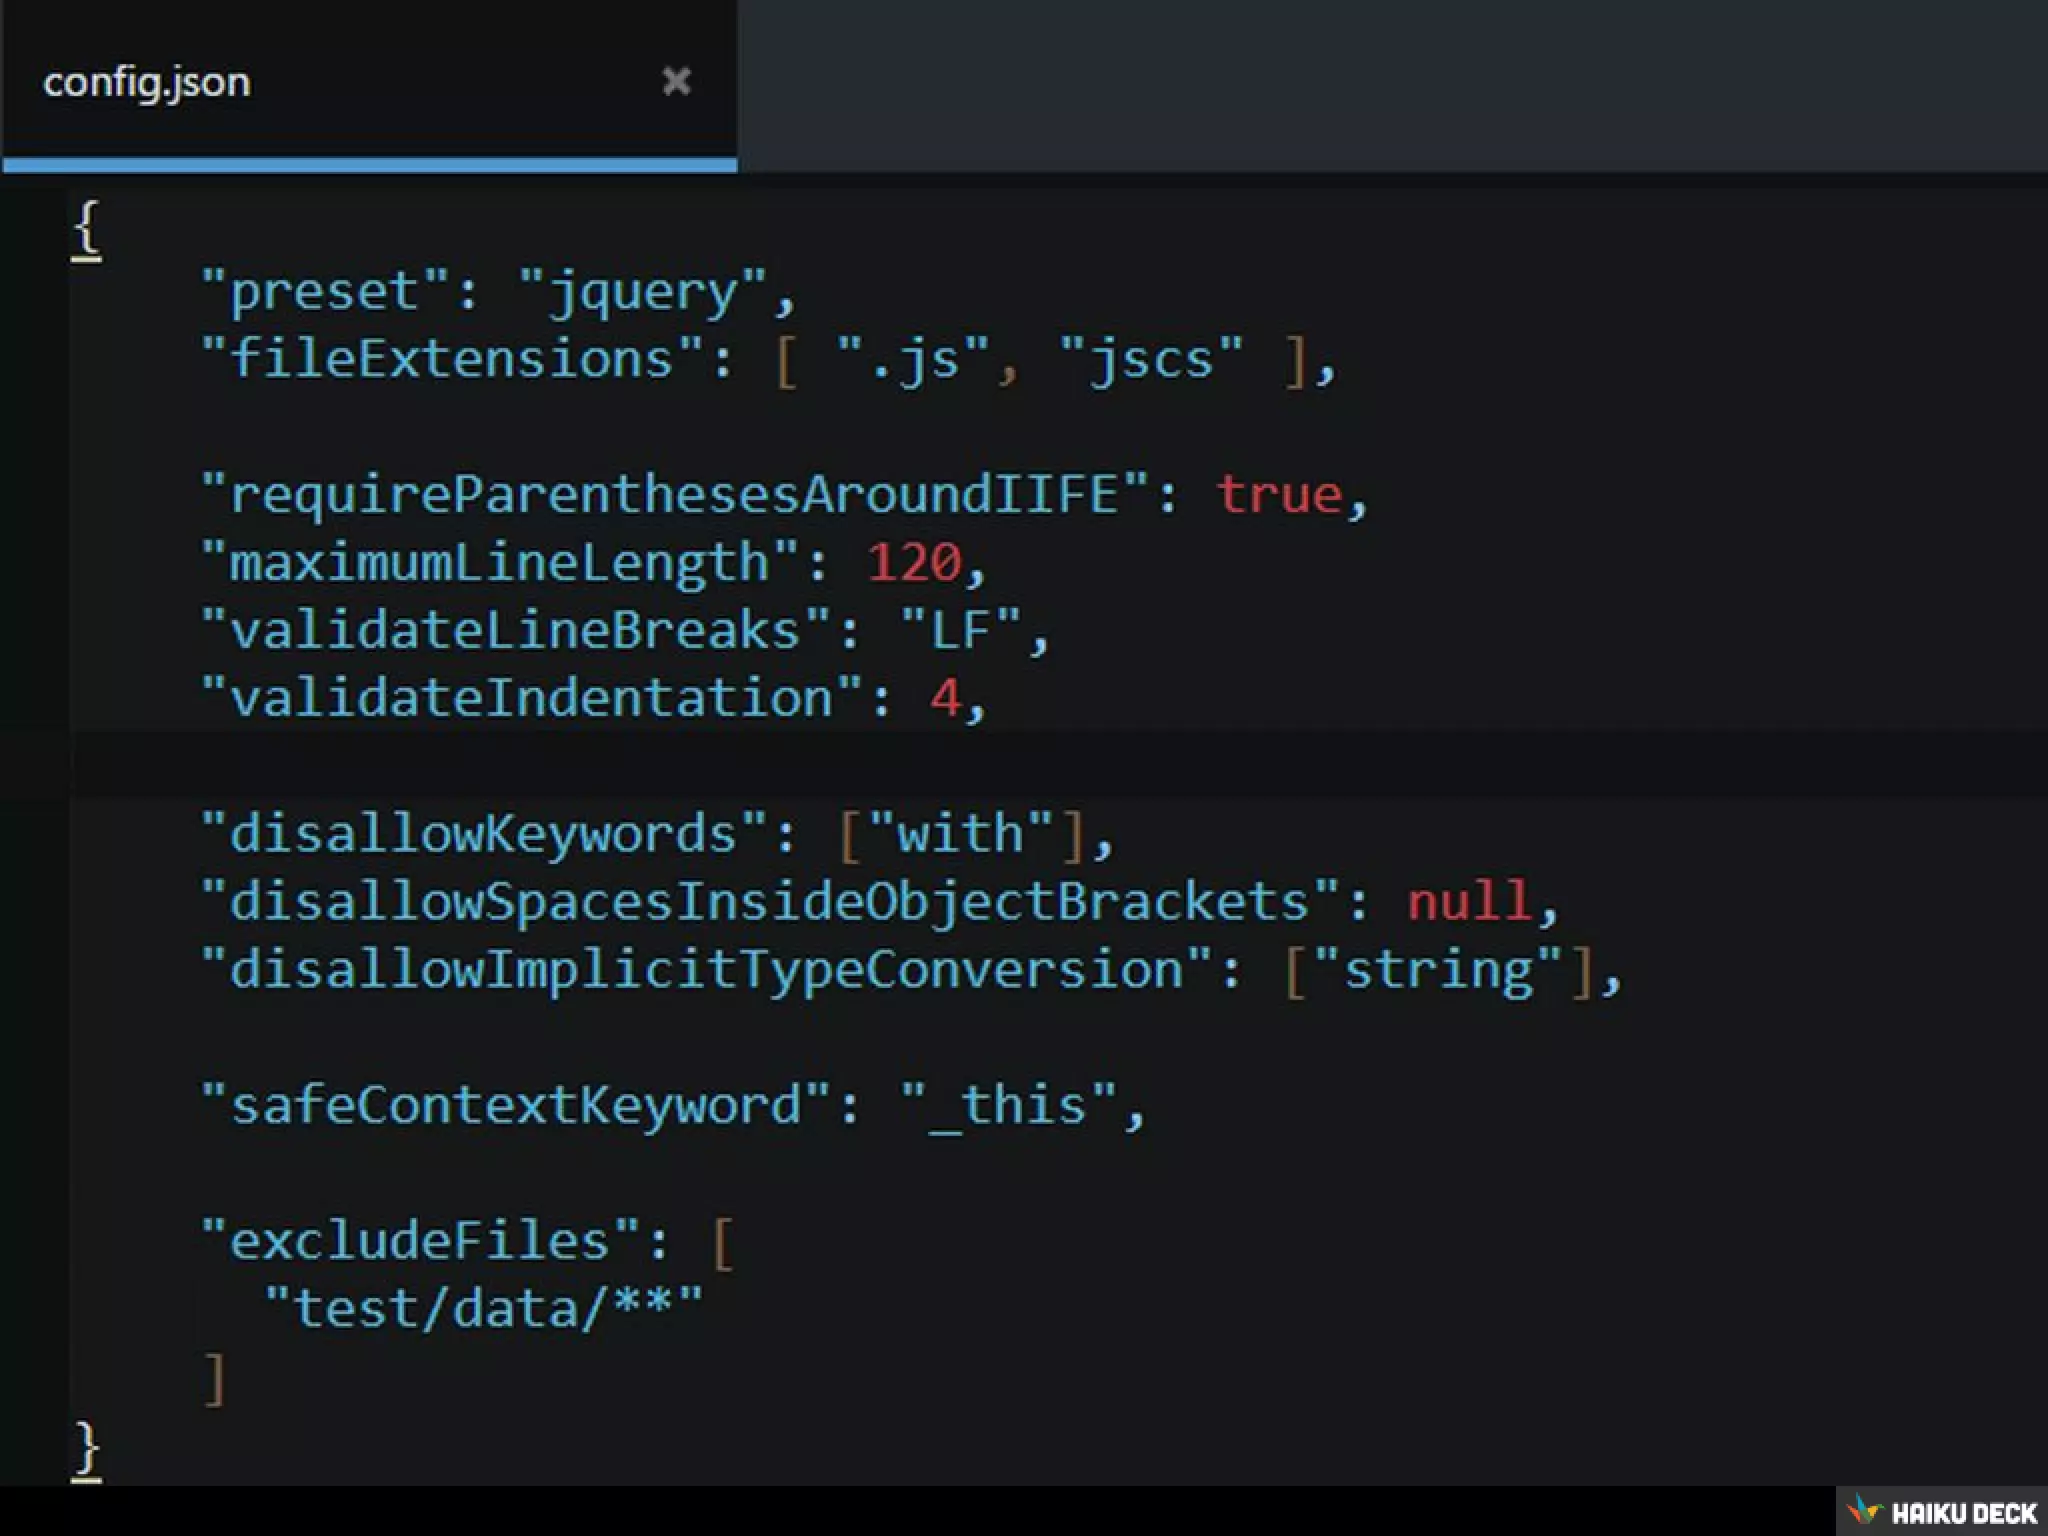The image size is (2048, 1536).
Task: Close the config.json tab
Action: [677, 81]
